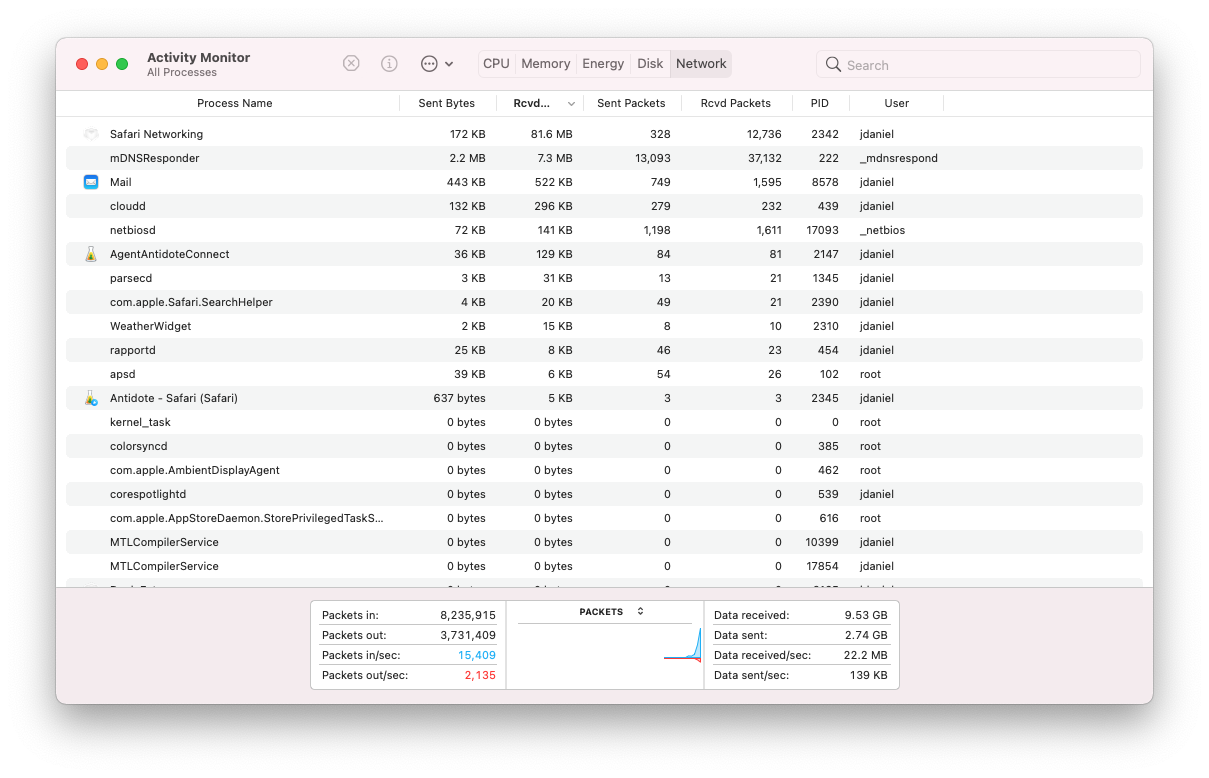
Task: Click Data received value 9.53 GB
Action: click(865, 615)
